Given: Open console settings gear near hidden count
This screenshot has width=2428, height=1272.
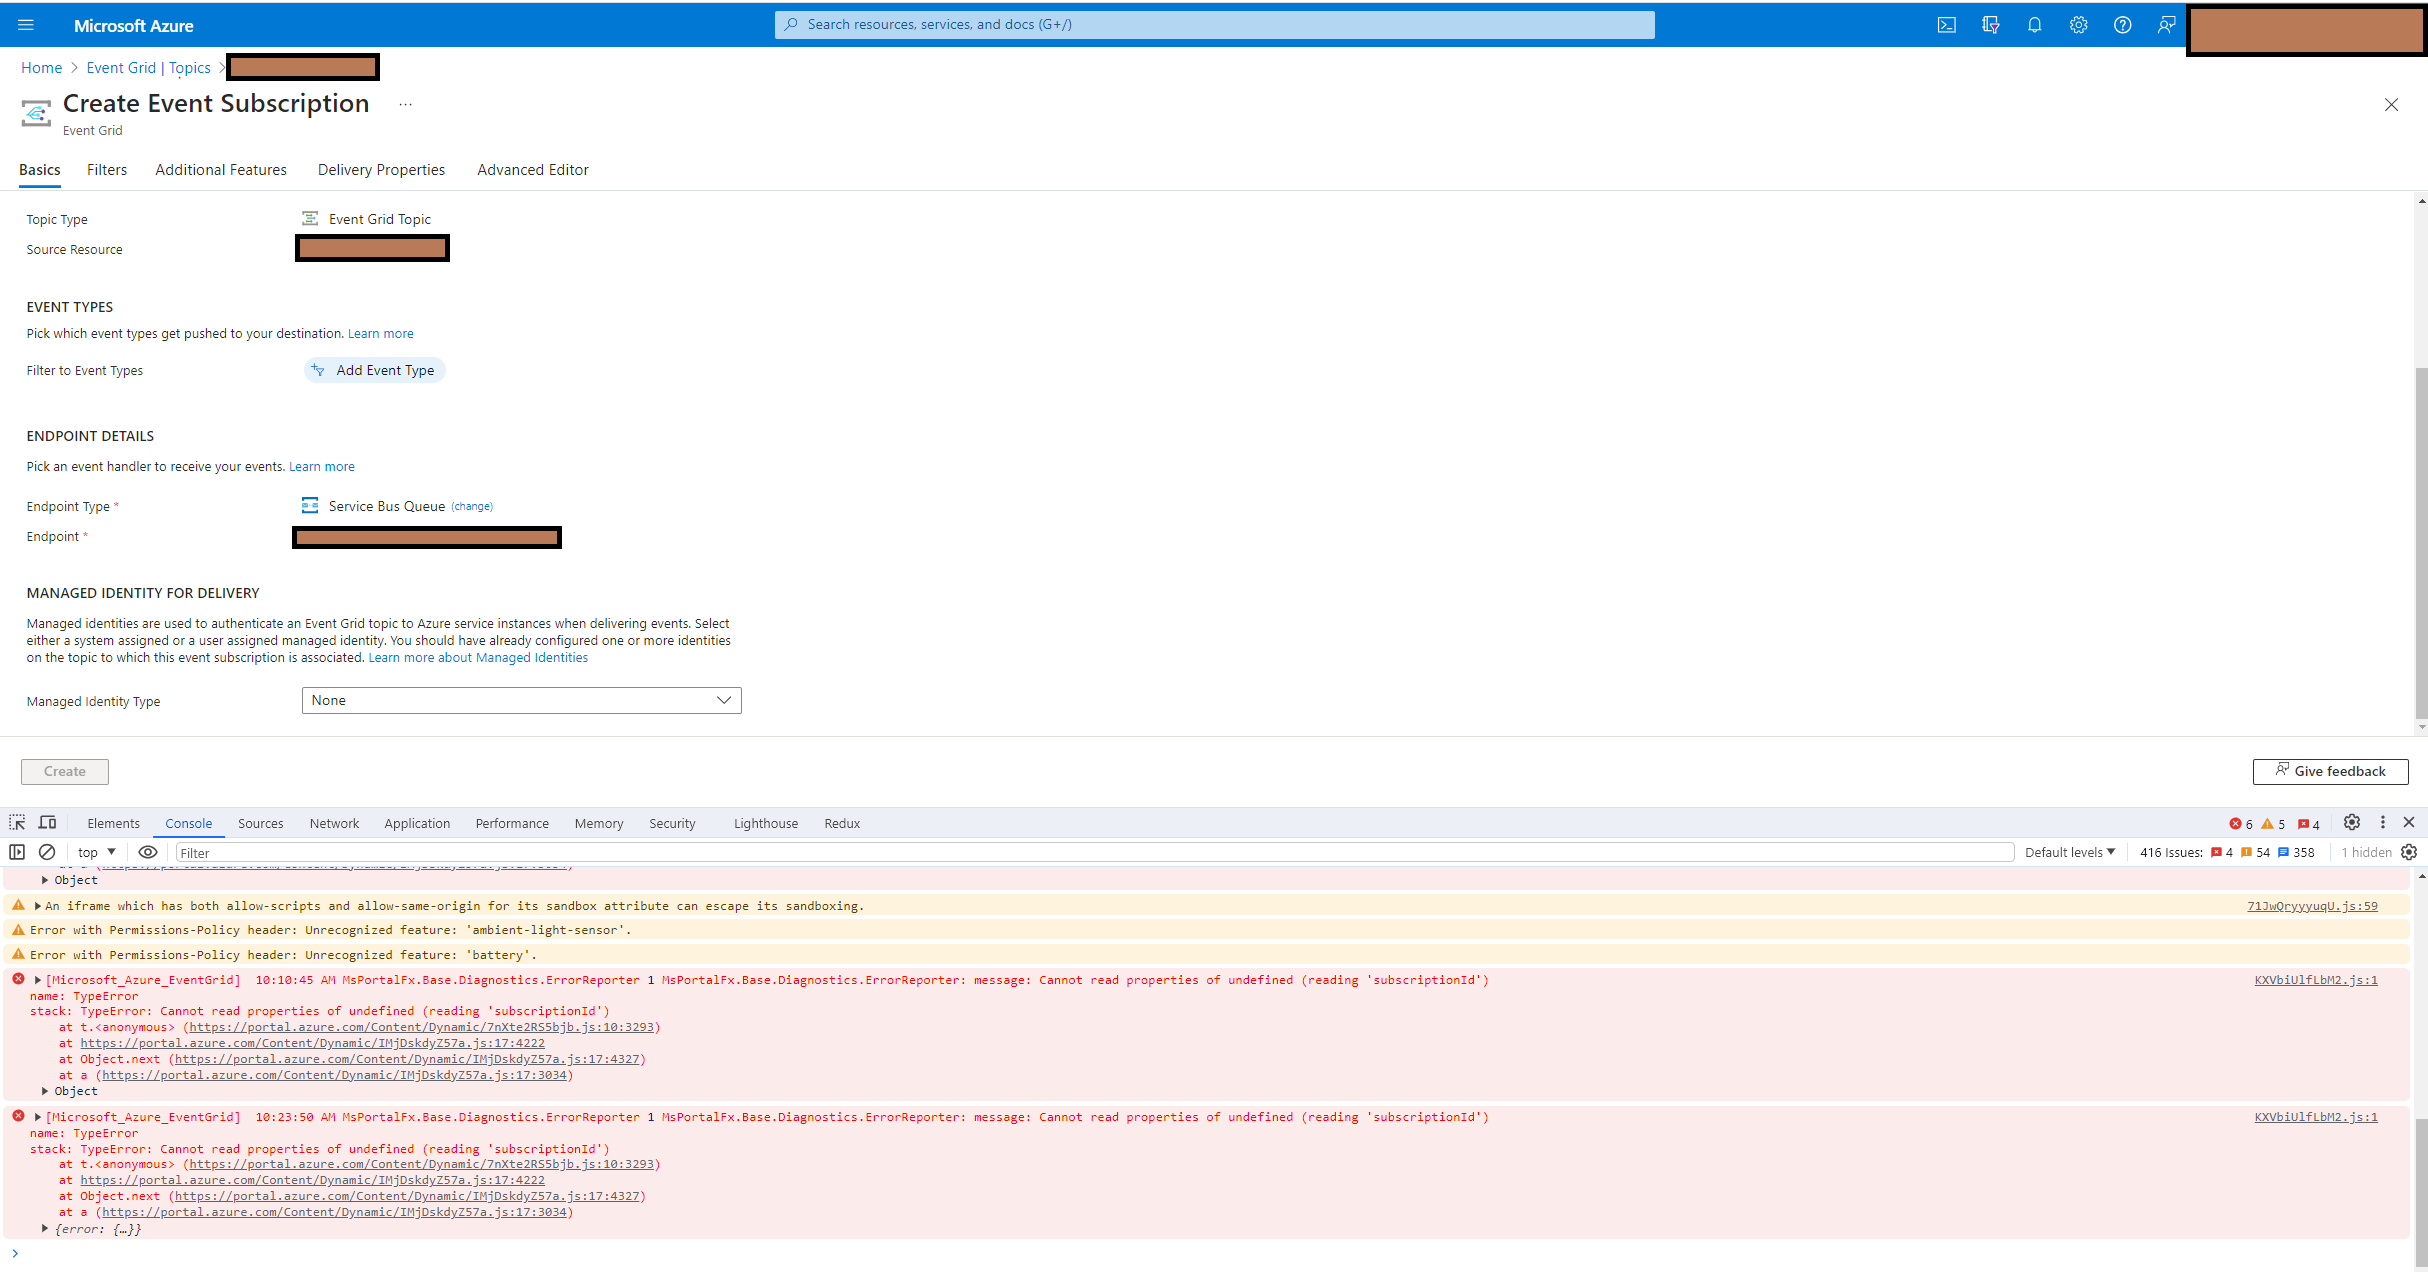Looking at the screenshot, I should [2409, 852].
